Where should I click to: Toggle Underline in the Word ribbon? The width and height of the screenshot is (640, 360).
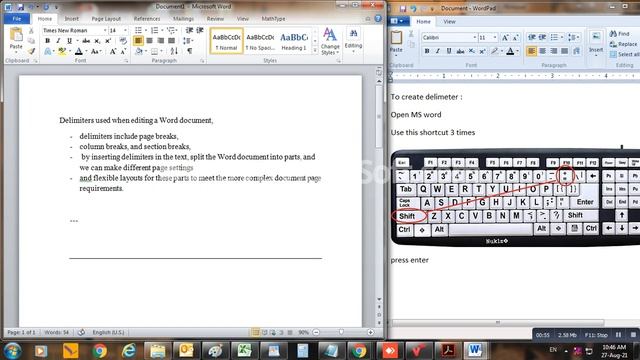tap(69, 41)
